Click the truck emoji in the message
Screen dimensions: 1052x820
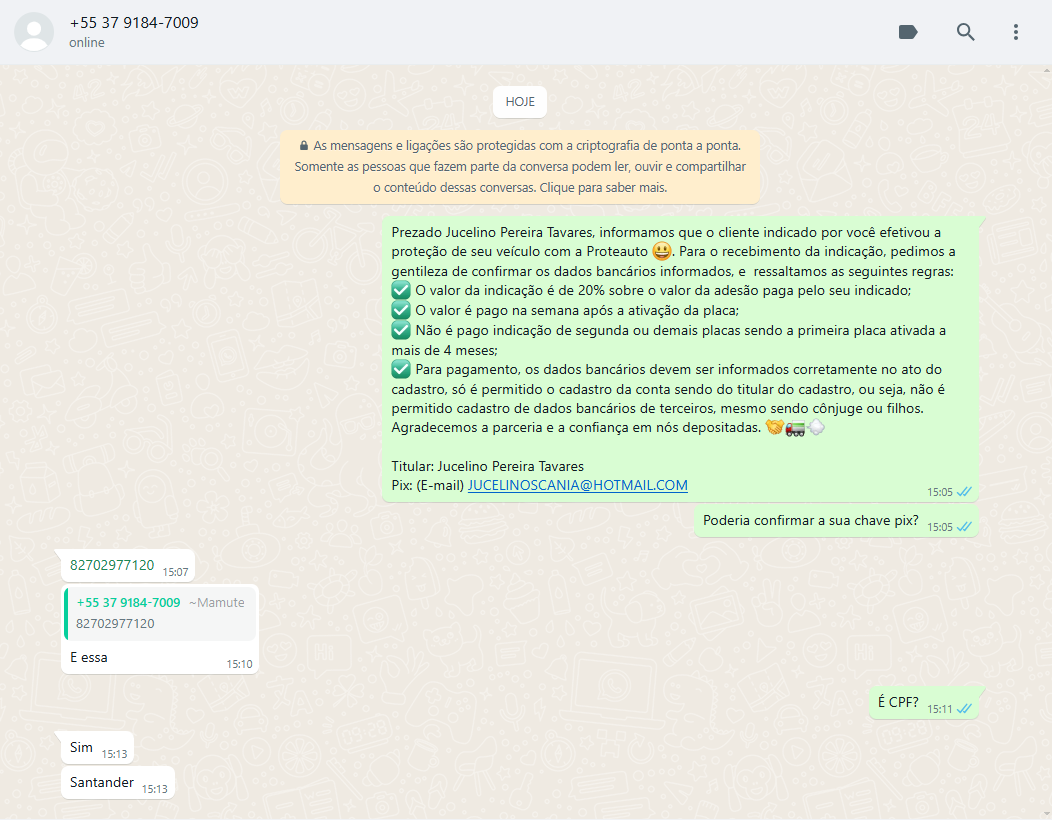tap(796, 428)
